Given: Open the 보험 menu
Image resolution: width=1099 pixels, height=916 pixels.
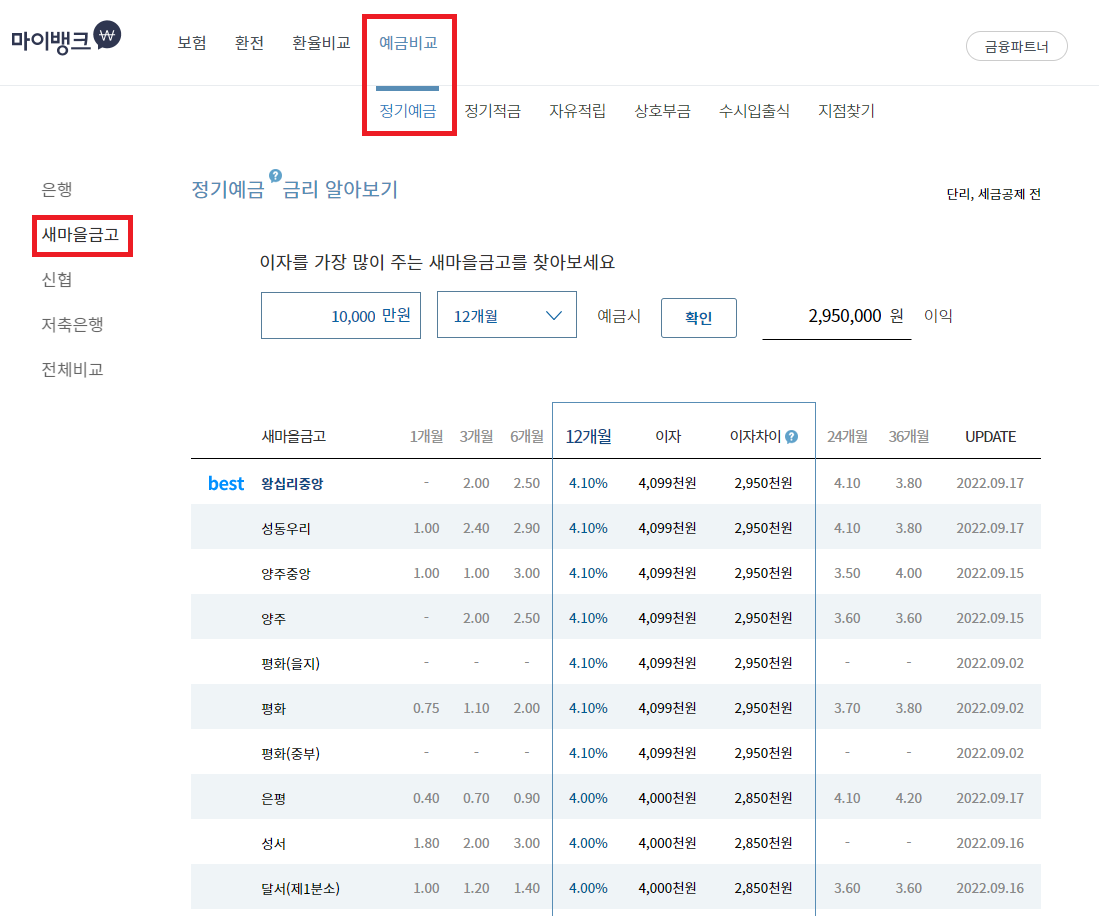Looking at the screenshot, I should pos(191,43).
